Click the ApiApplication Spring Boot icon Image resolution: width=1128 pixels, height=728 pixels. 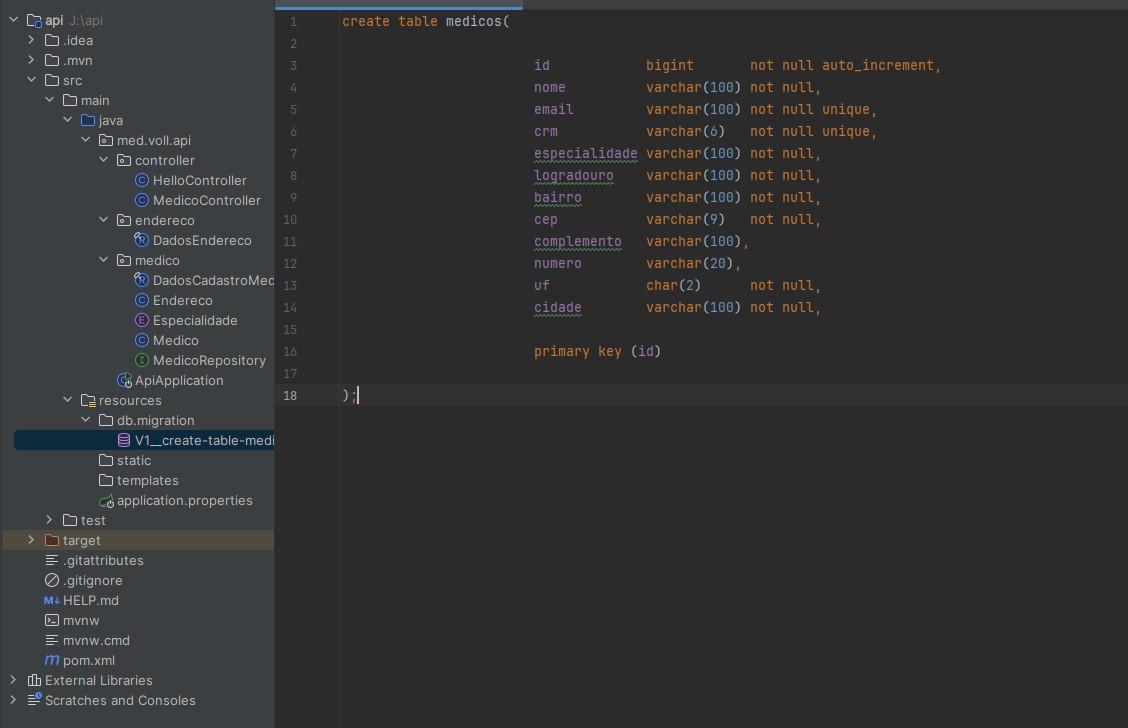[124, 381]
